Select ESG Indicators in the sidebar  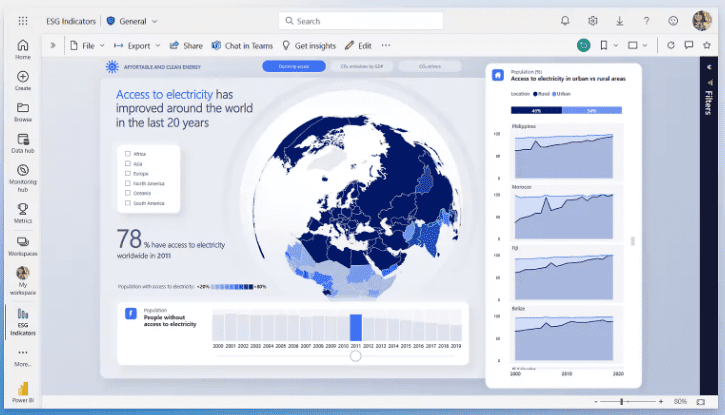23,322
